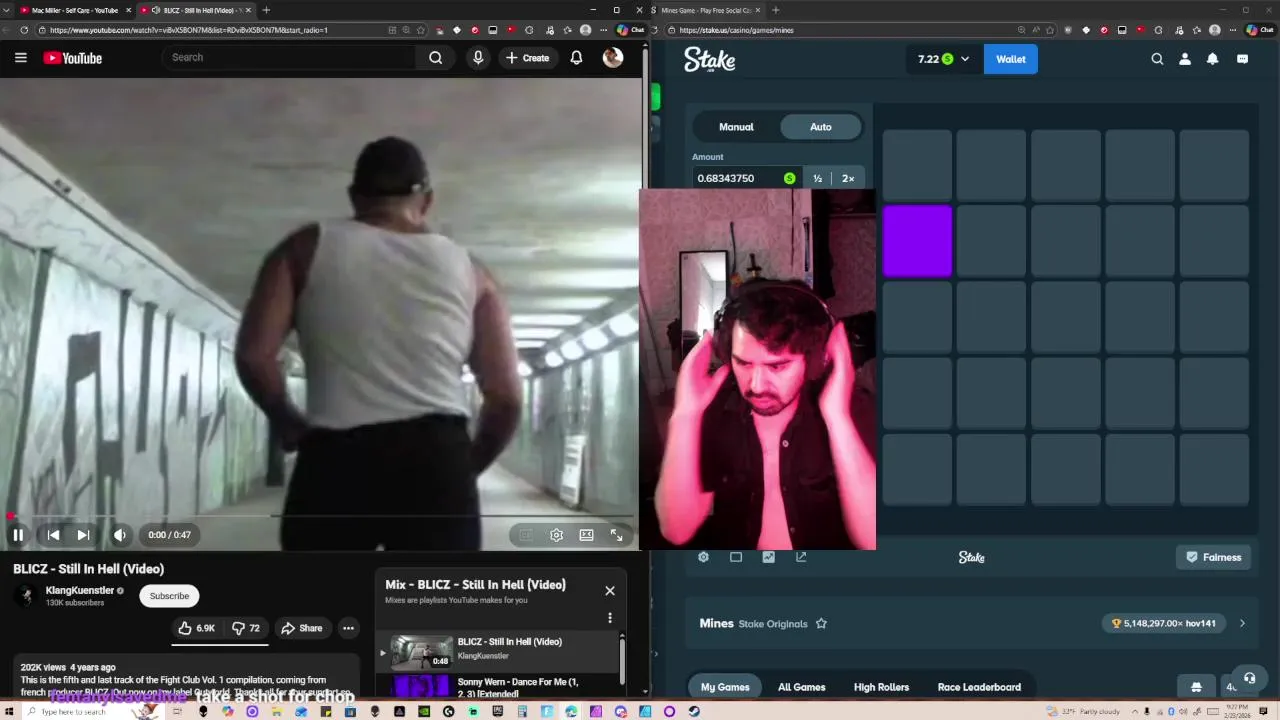
Task: Open new tab in the YouTube browser window
Action: coord(266,10)
